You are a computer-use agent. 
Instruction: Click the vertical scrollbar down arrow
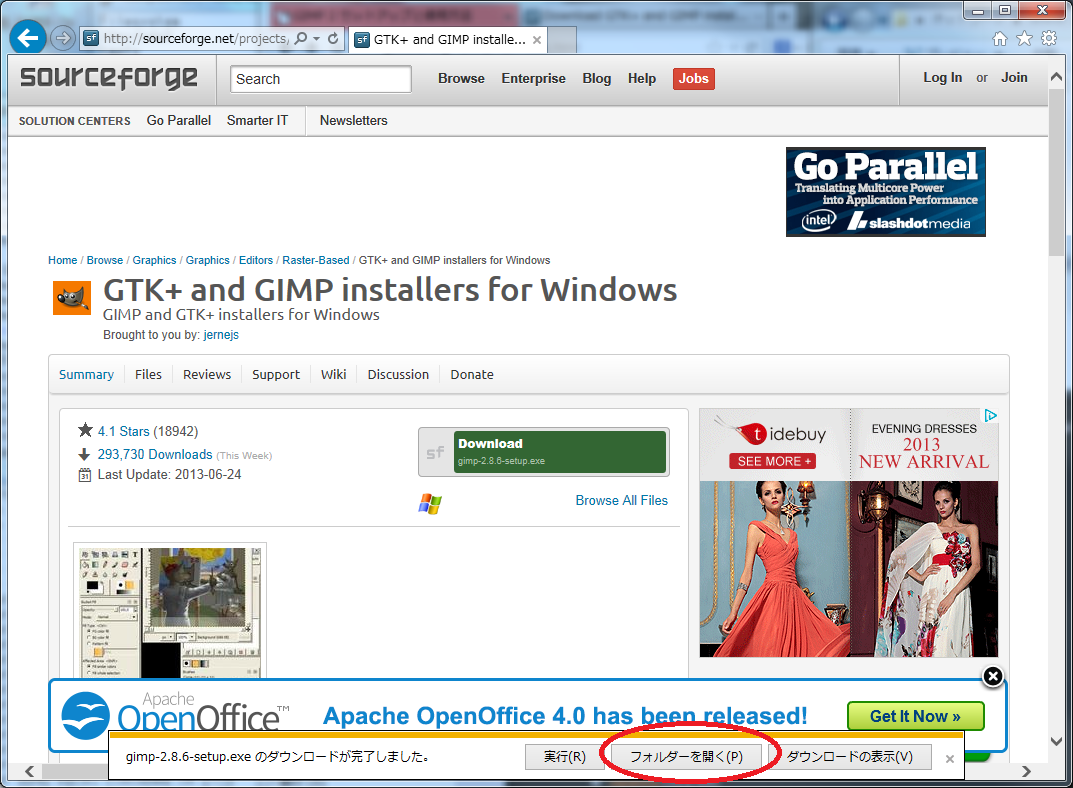click(x=1056, y=741)
